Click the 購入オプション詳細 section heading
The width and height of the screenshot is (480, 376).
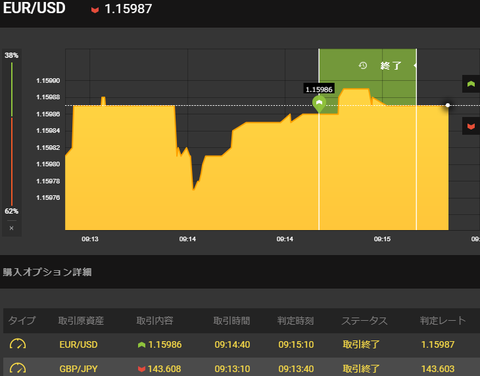click(x=47, y=272)
